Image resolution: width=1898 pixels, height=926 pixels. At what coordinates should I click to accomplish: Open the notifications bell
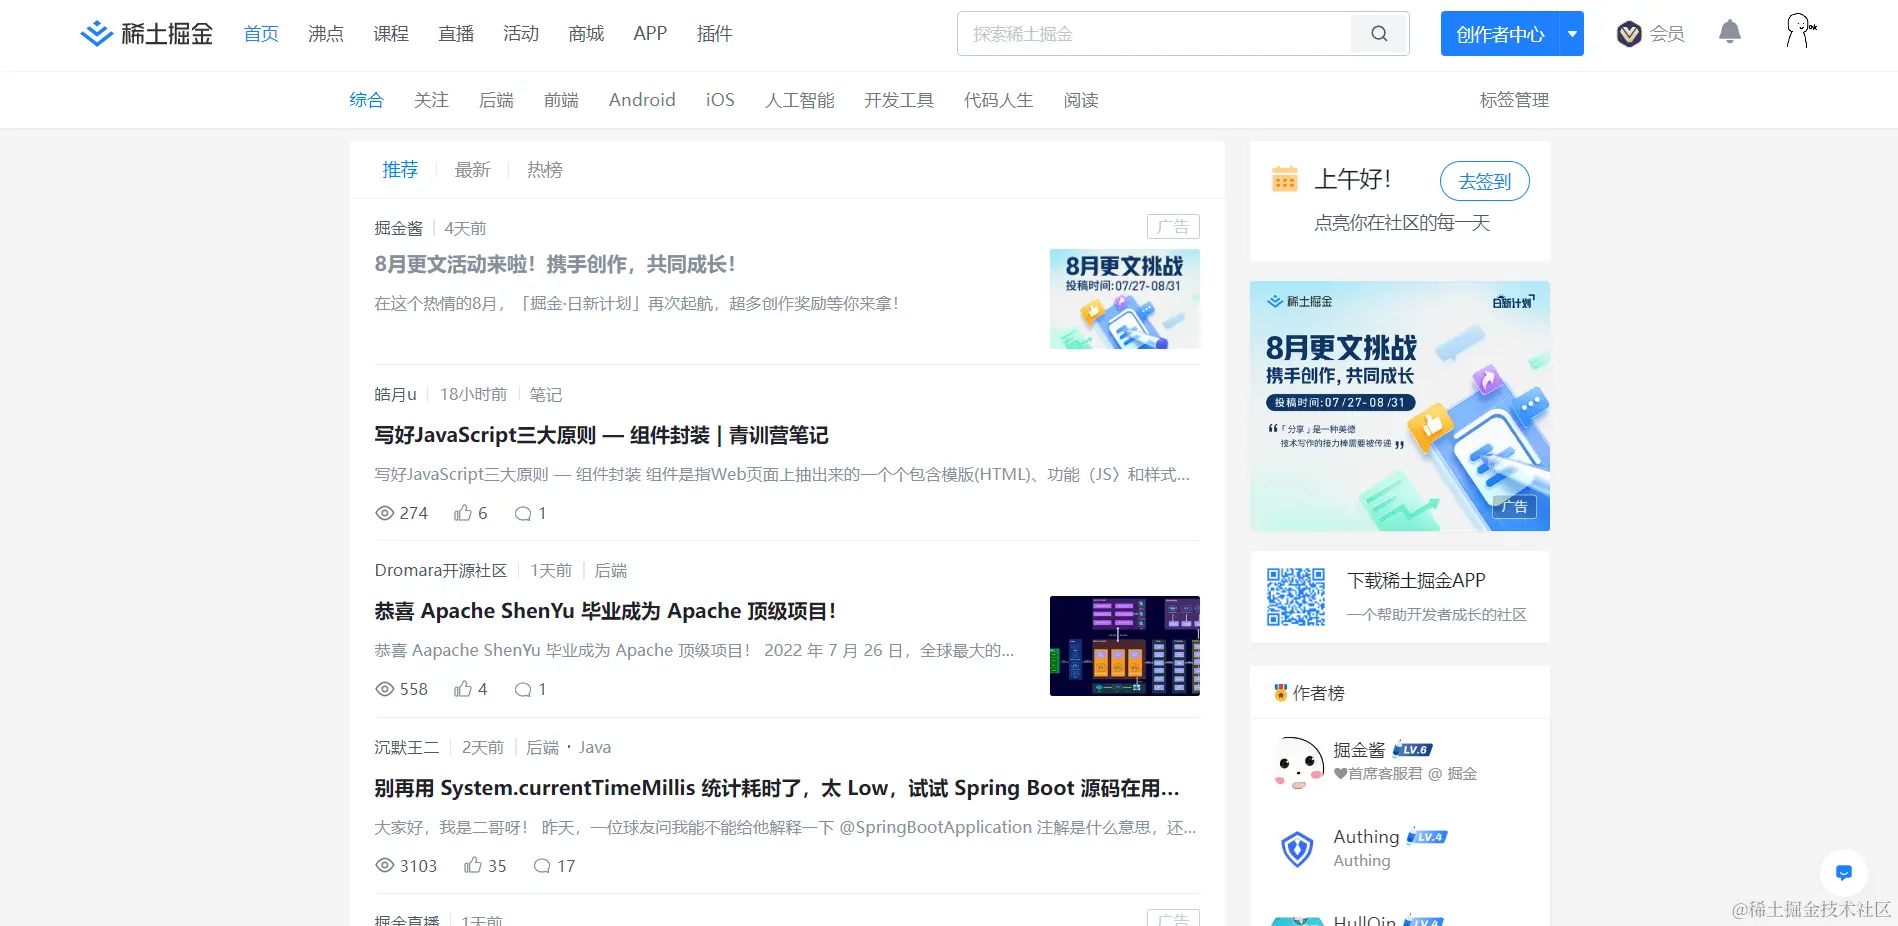tap(1729, 33)
